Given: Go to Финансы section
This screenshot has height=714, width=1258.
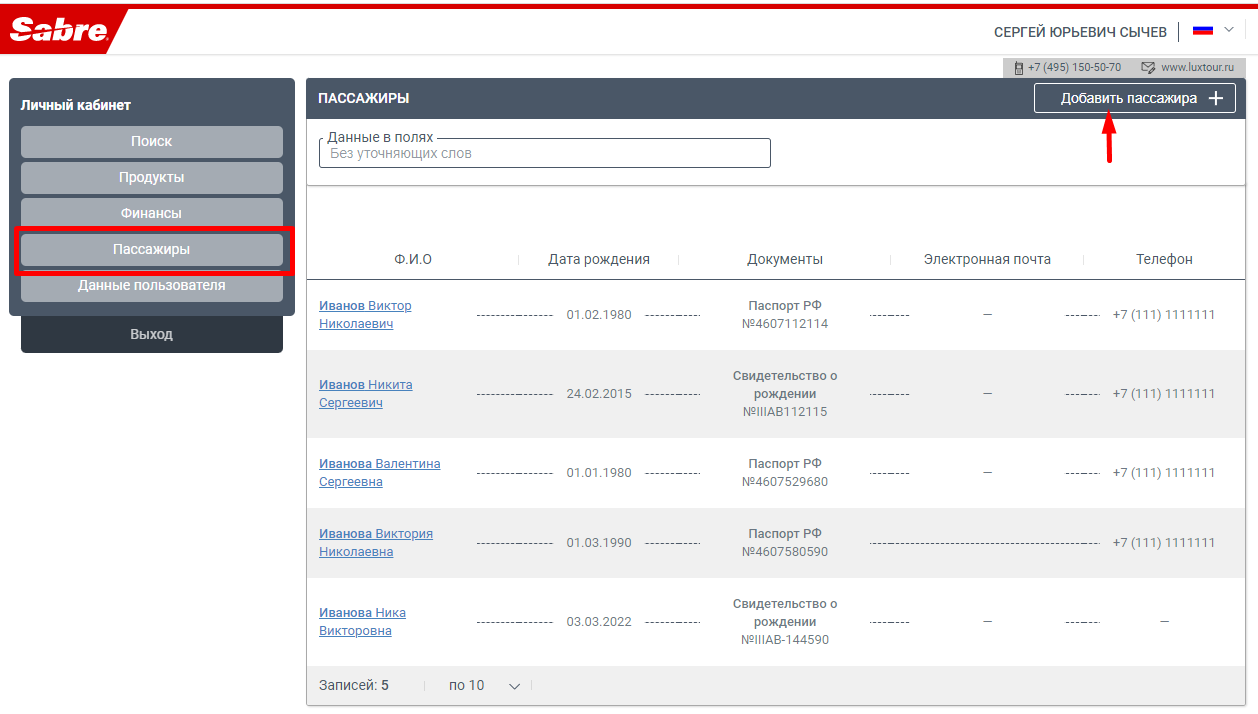Looking at the screenshot, I should [151, 214].
